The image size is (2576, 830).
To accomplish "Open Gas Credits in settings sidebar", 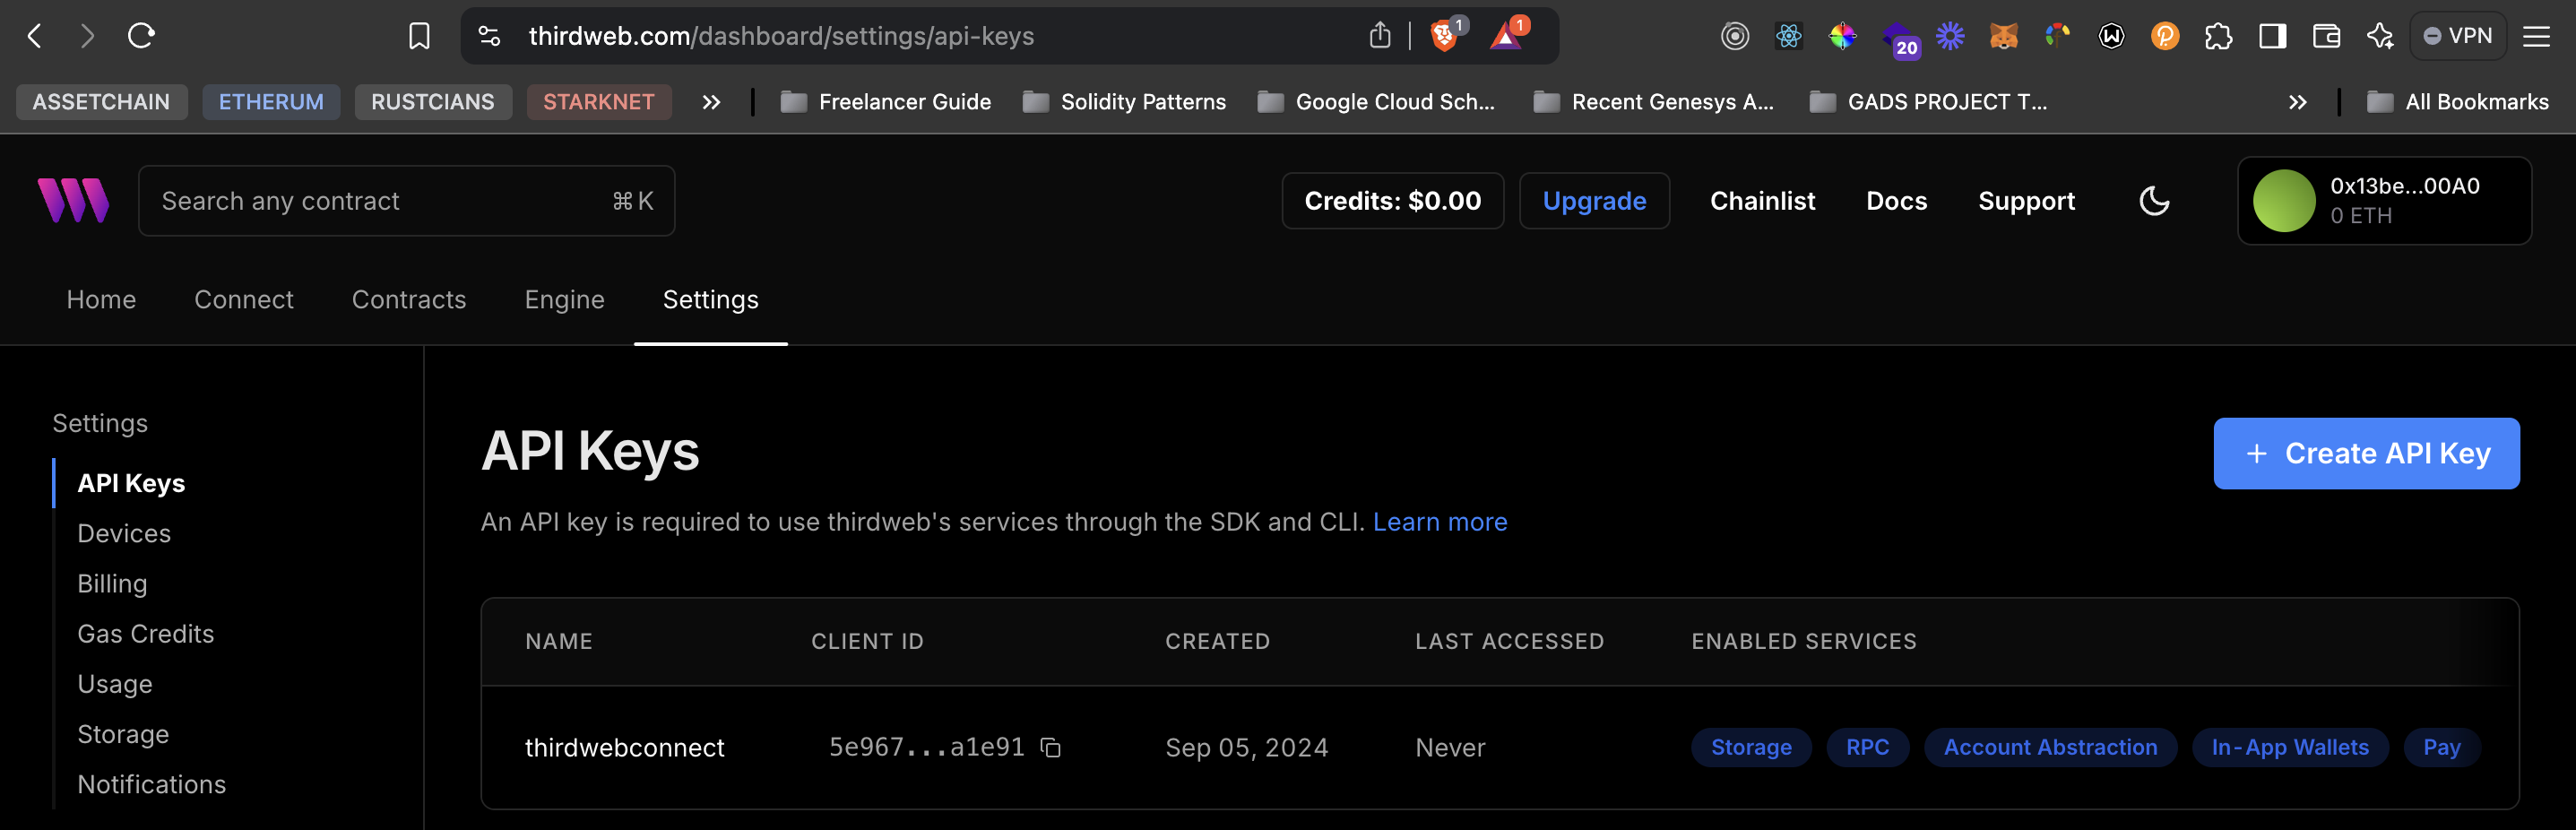I will tap(146, 633).
